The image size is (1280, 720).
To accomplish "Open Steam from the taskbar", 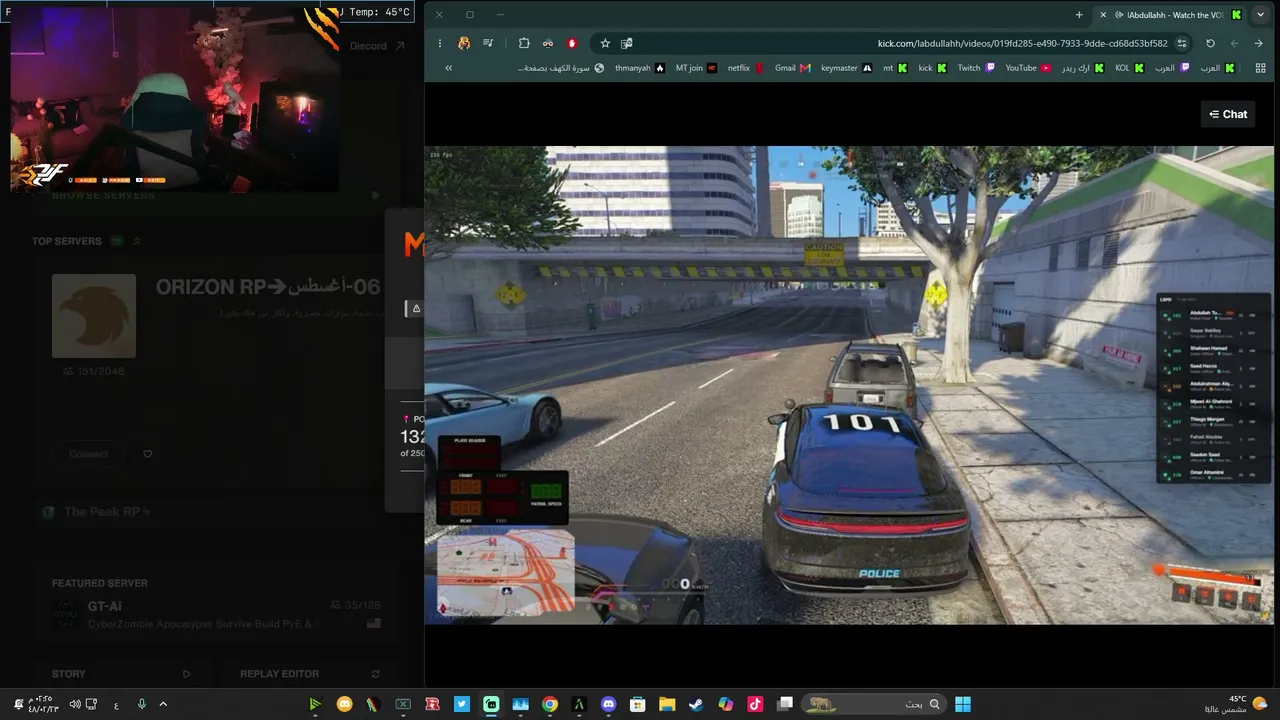I will [x=696, y=704].
